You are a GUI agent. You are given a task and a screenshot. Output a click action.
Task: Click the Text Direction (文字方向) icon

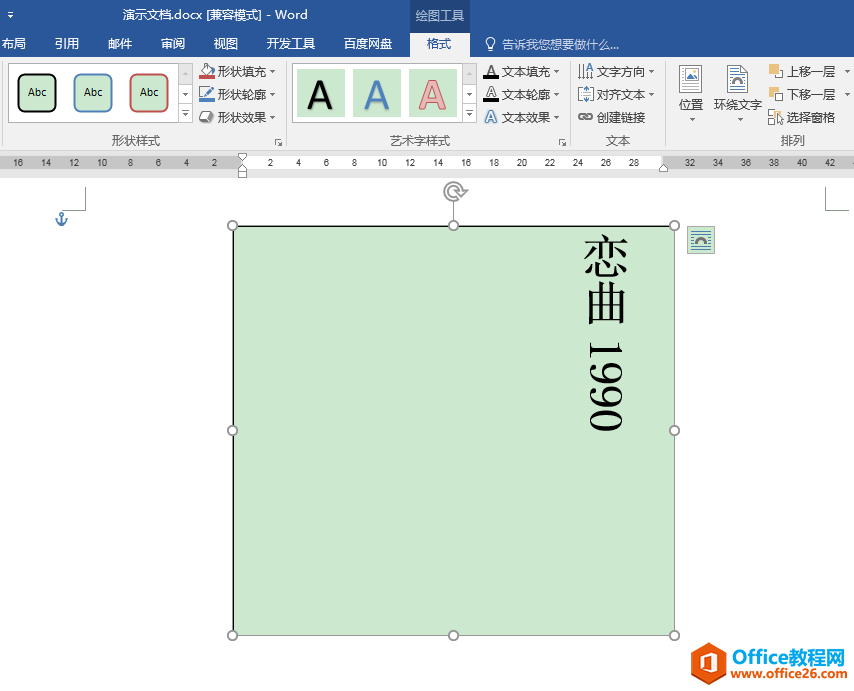(585, 71)
